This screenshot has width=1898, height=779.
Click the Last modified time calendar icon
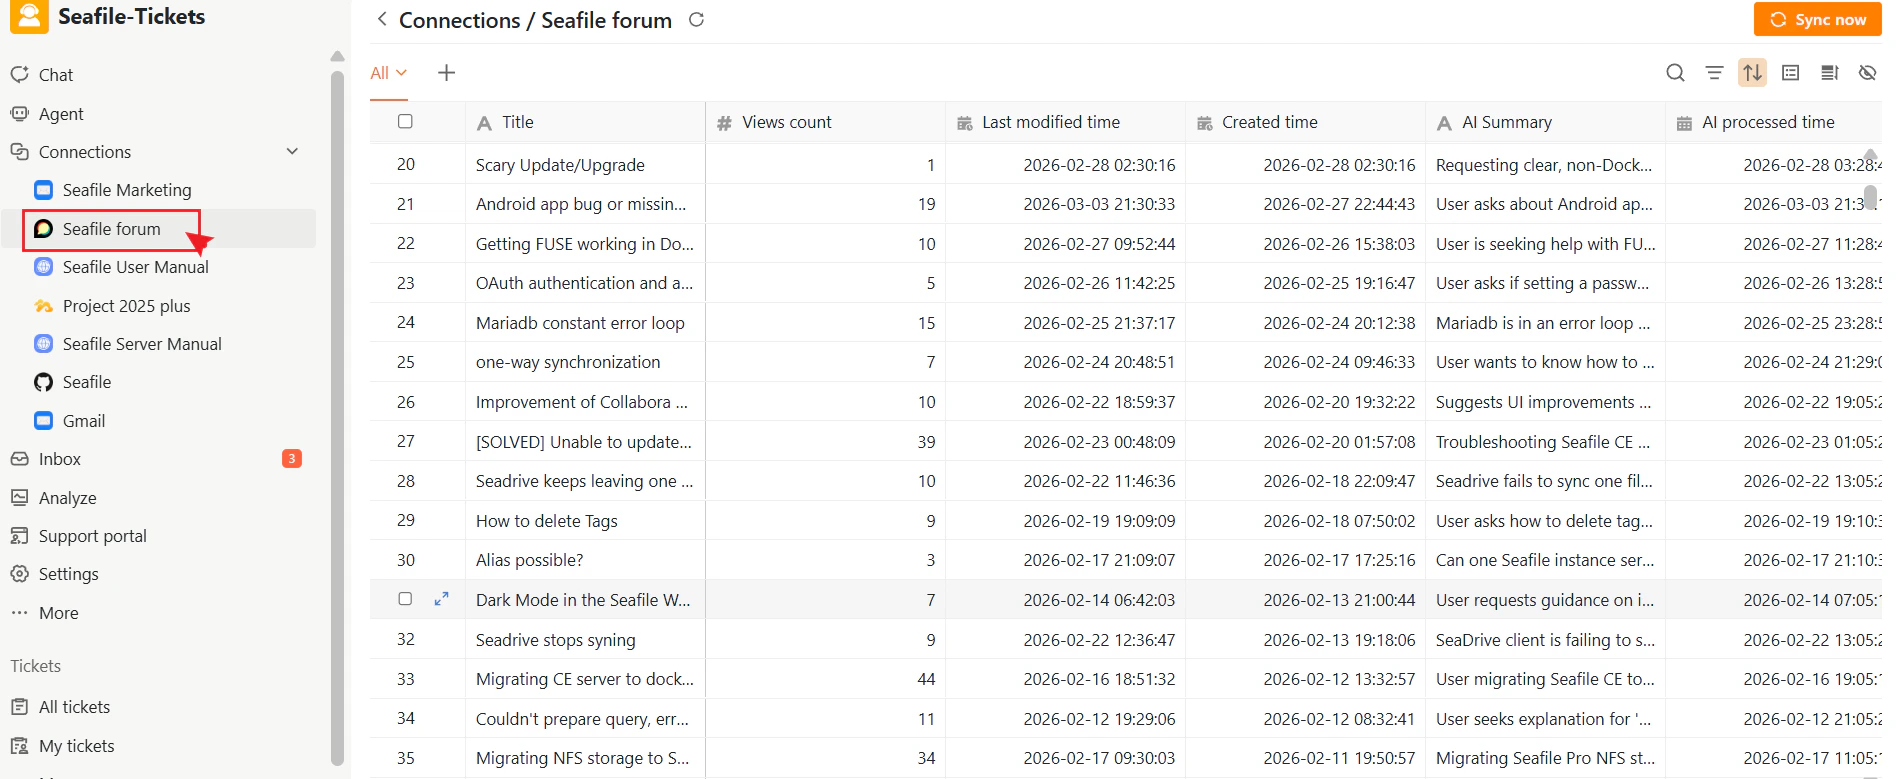tap(964, 123)
